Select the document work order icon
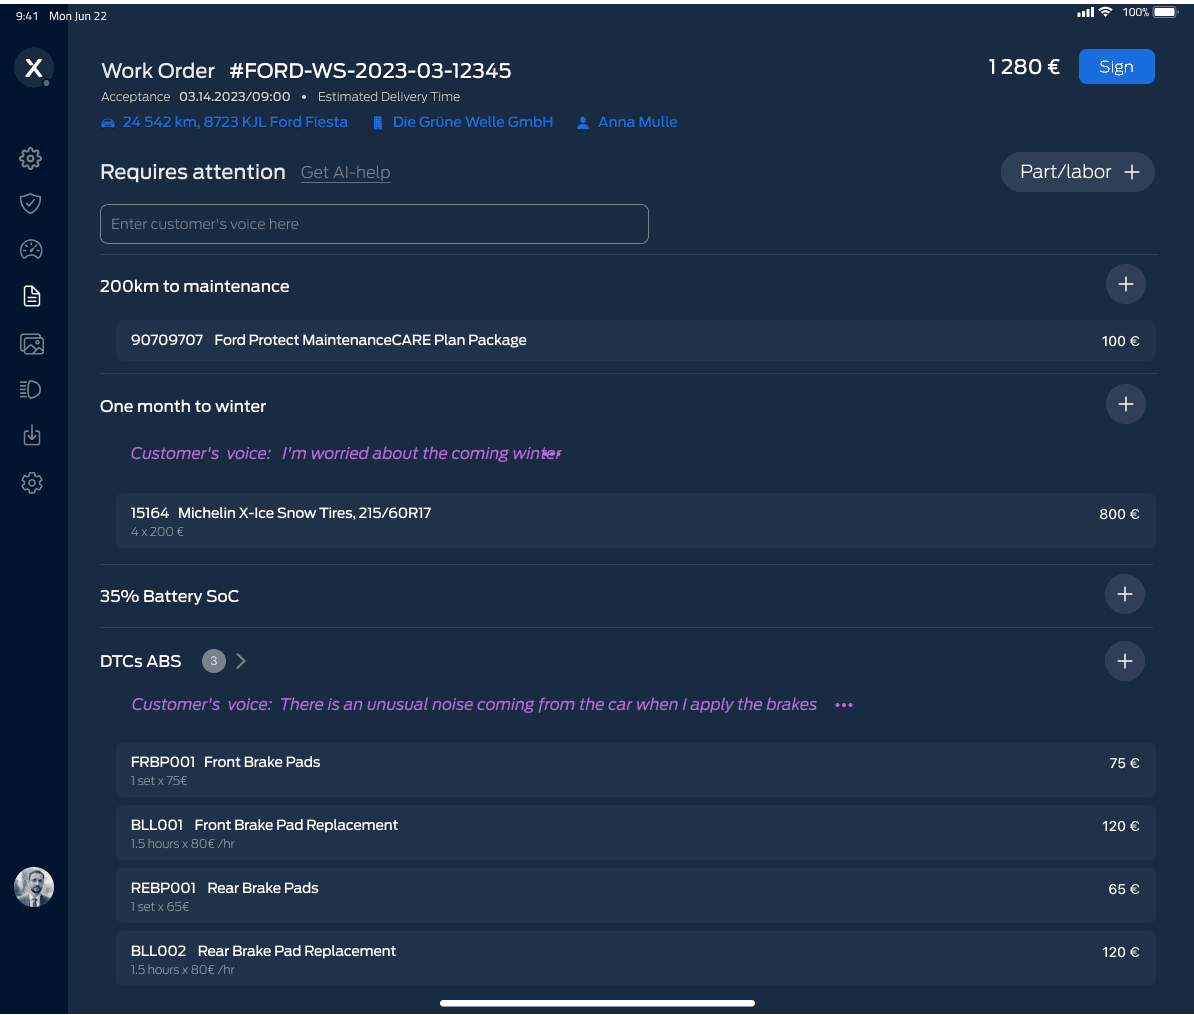1194x1015 pixels. coord(31,296)
